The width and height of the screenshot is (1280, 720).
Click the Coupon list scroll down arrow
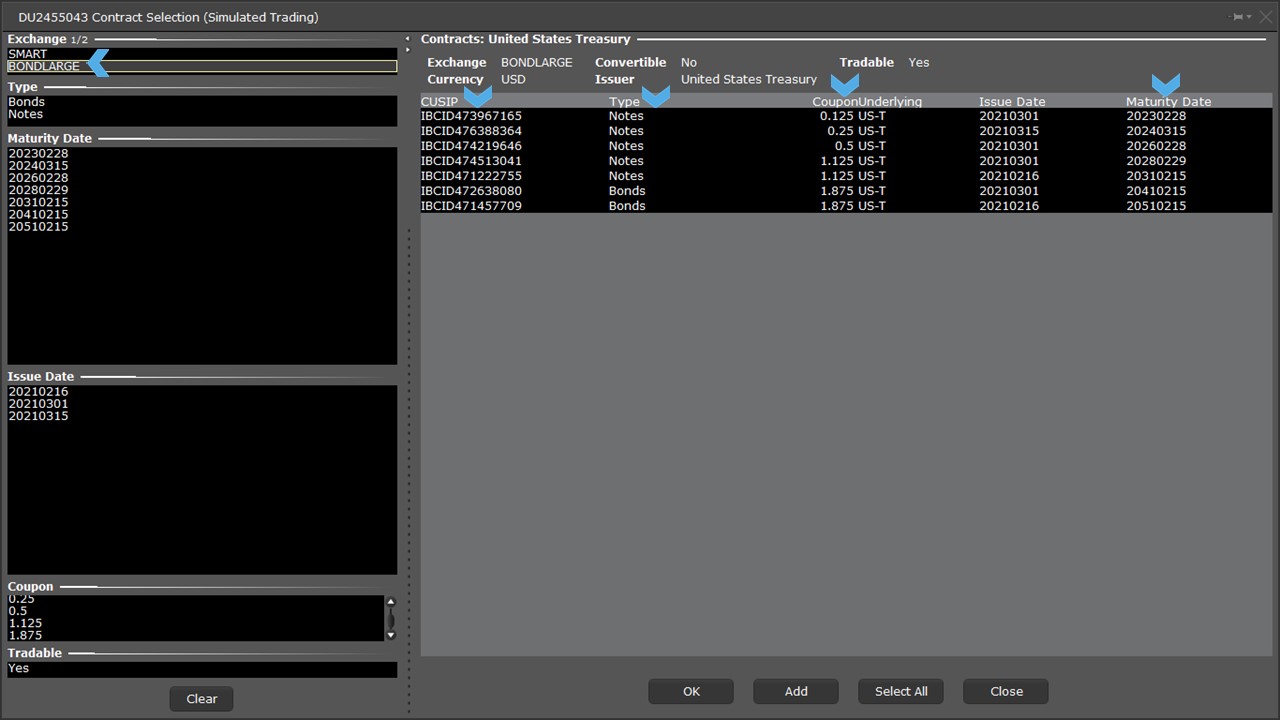pyautogui.click(x=390, y=635)
